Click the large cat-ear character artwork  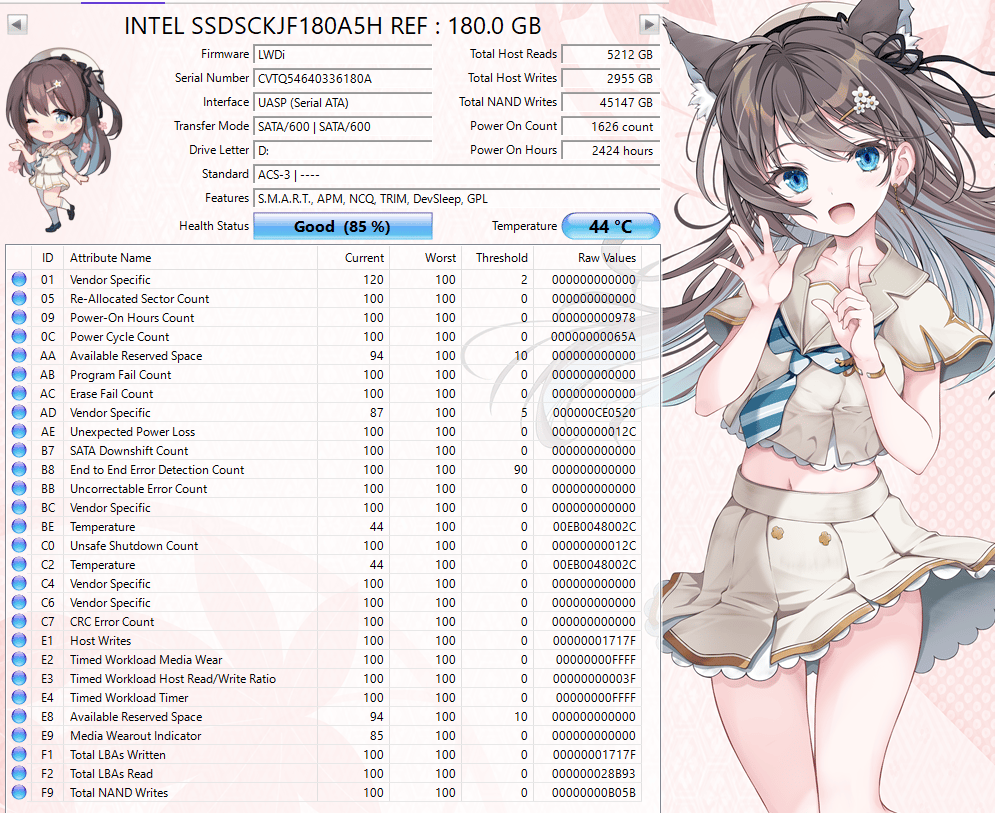click(828, 406)
